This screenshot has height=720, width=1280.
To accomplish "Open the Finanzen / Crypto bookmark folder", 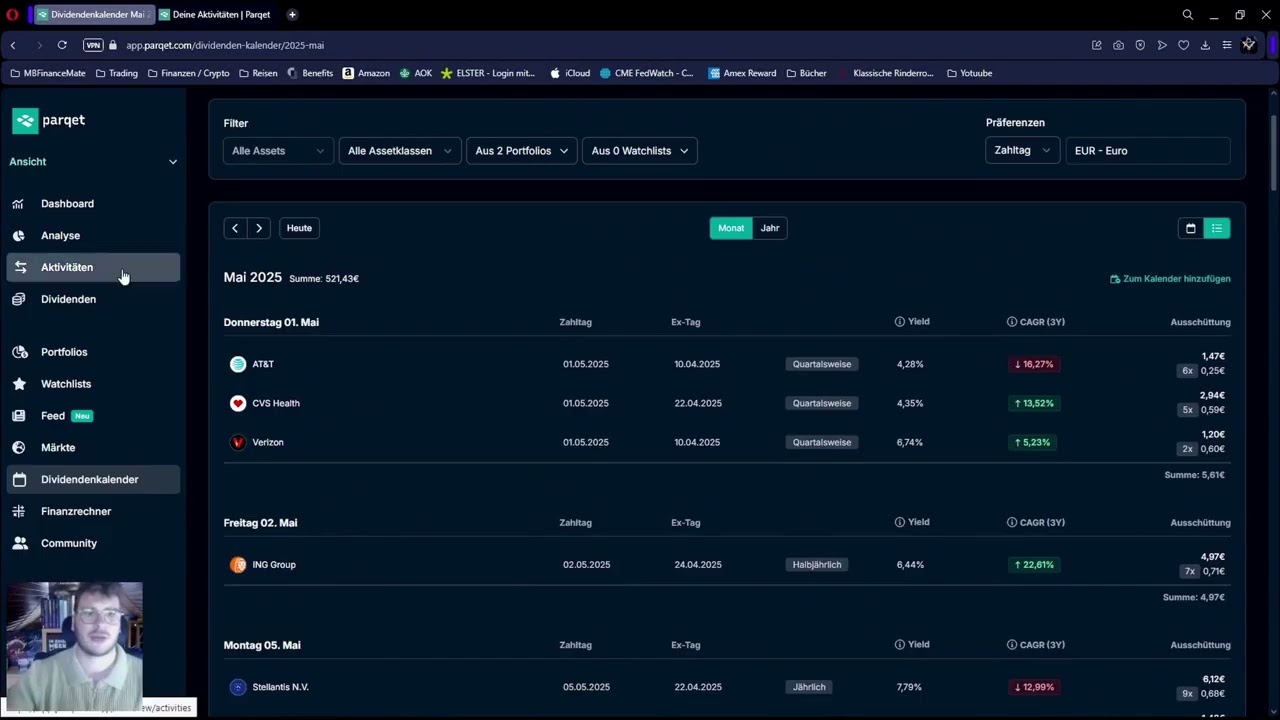I will point(188,73).
